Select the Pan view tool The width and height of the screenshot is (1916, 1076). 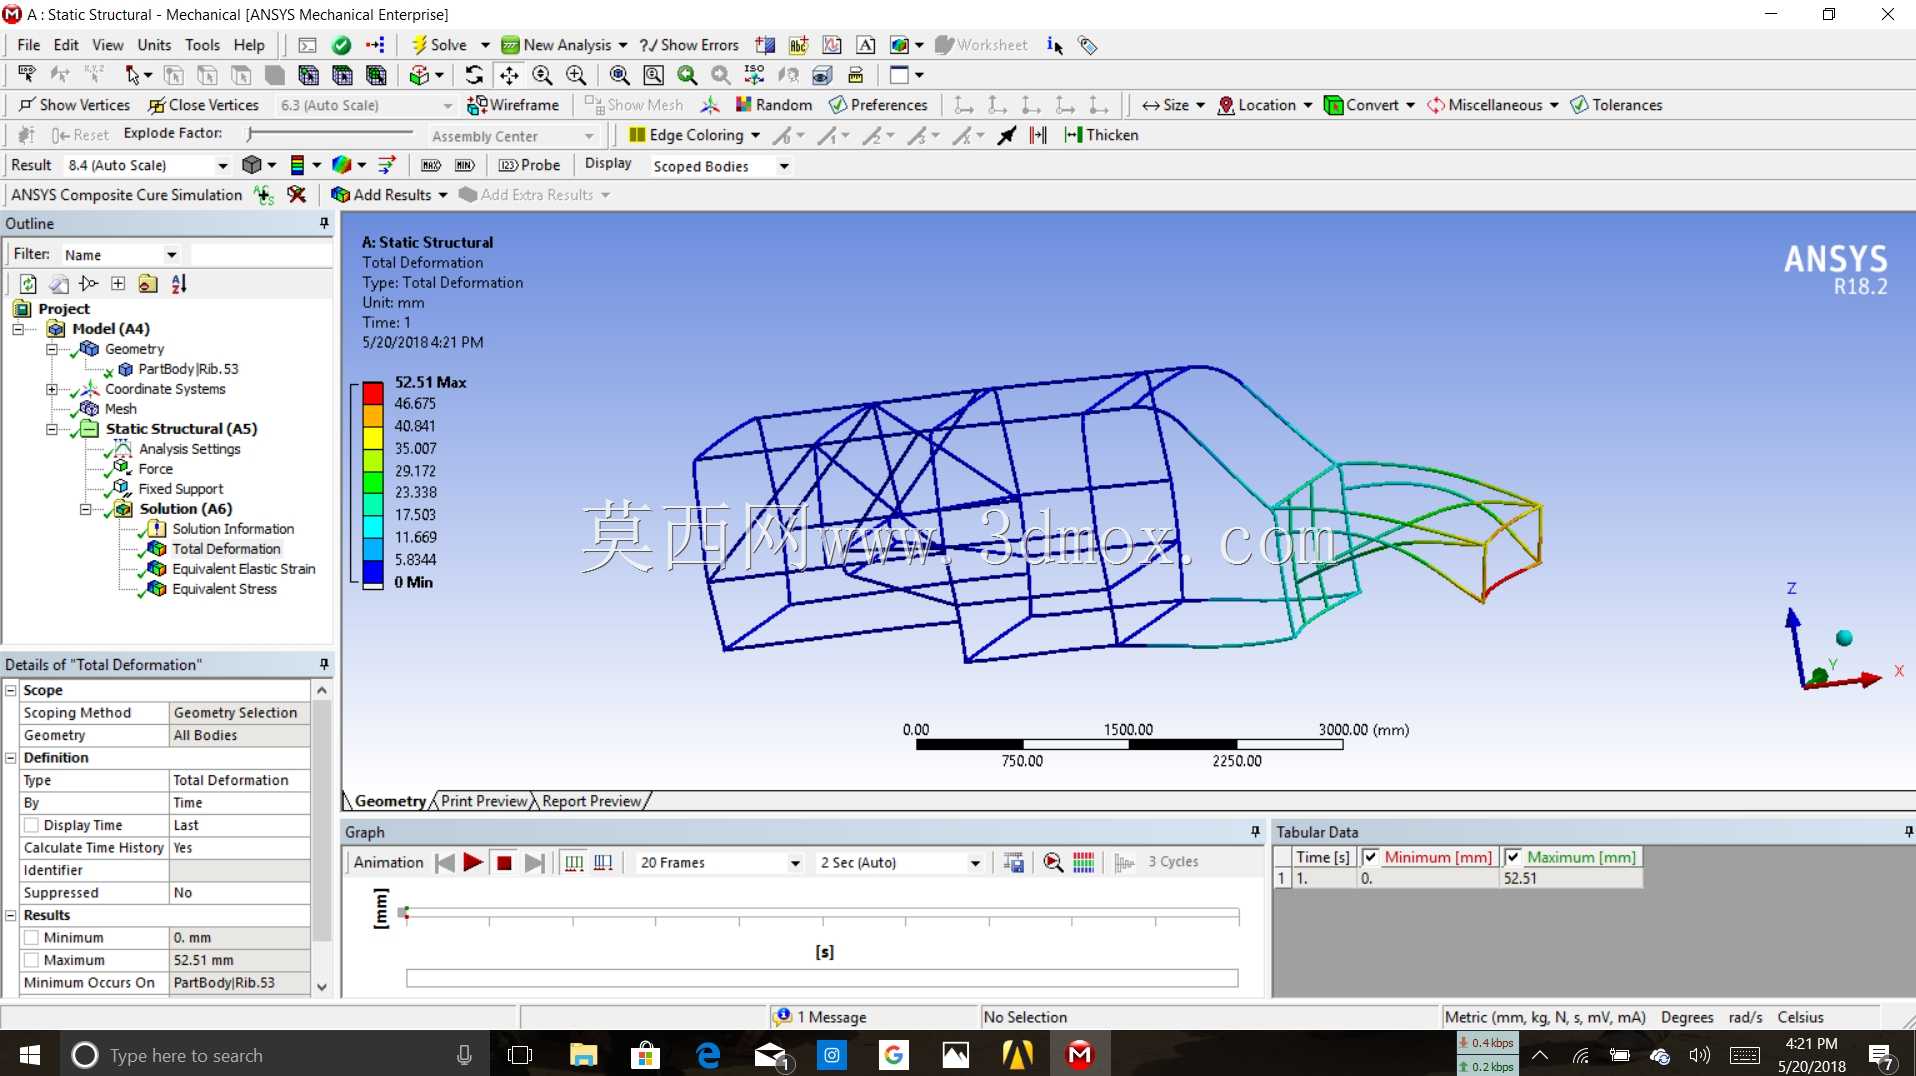(509, 75)
